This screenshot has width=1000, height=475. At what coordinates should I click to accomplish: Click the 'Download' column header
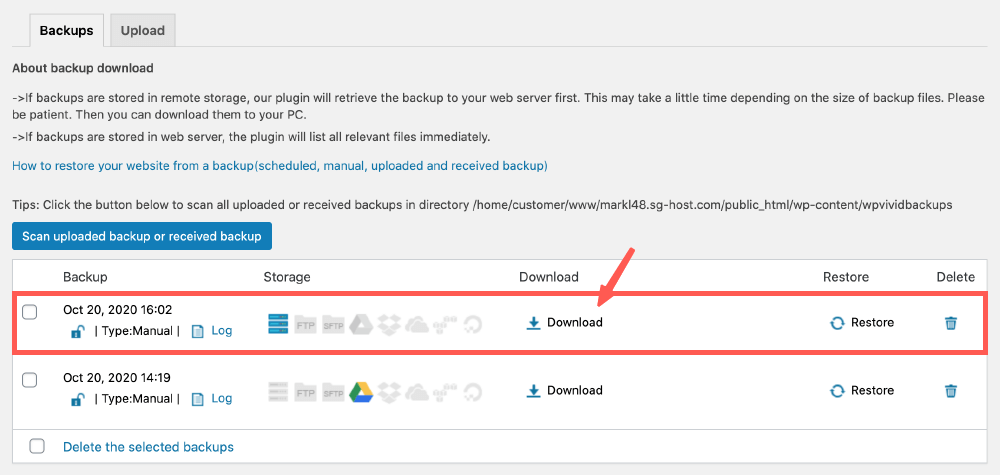[548, 277]
